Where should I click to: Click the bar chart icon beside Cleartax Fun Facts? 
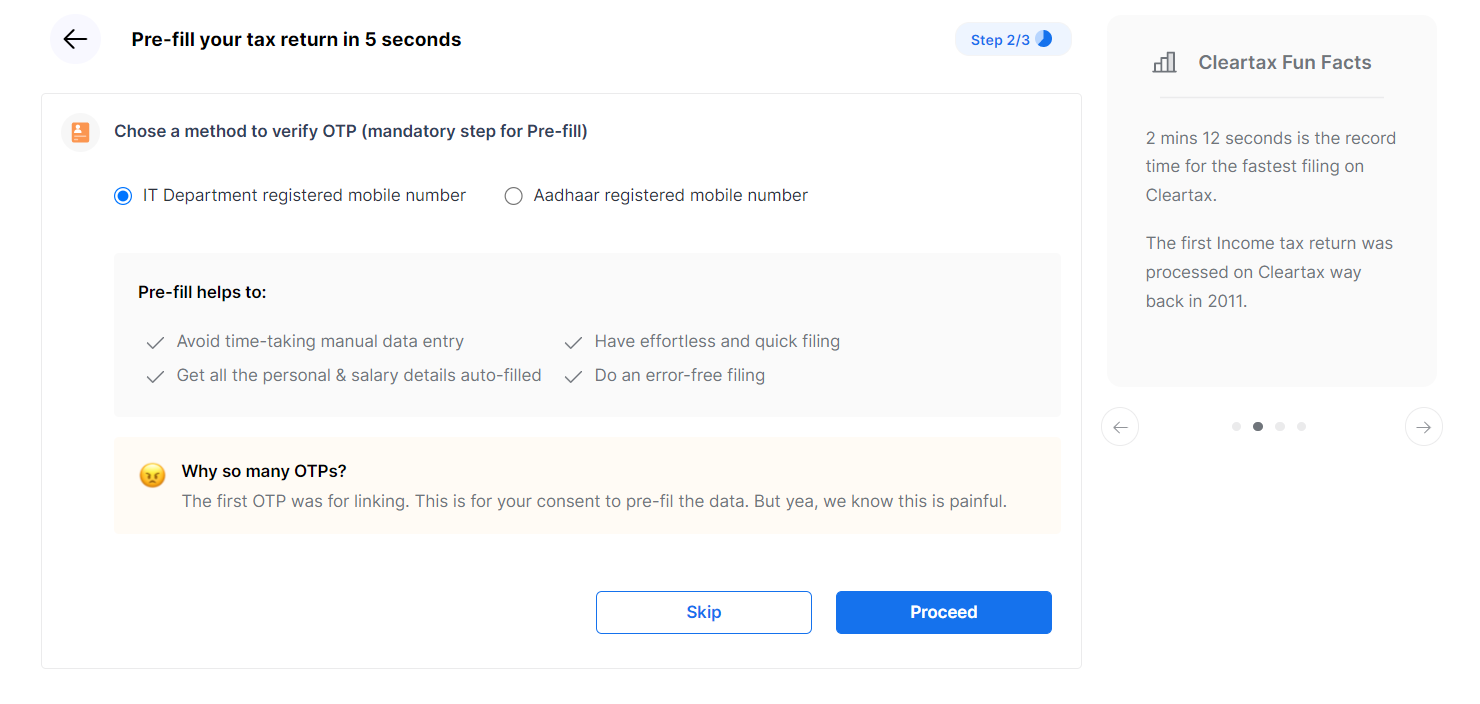(x=1164, y=61)
